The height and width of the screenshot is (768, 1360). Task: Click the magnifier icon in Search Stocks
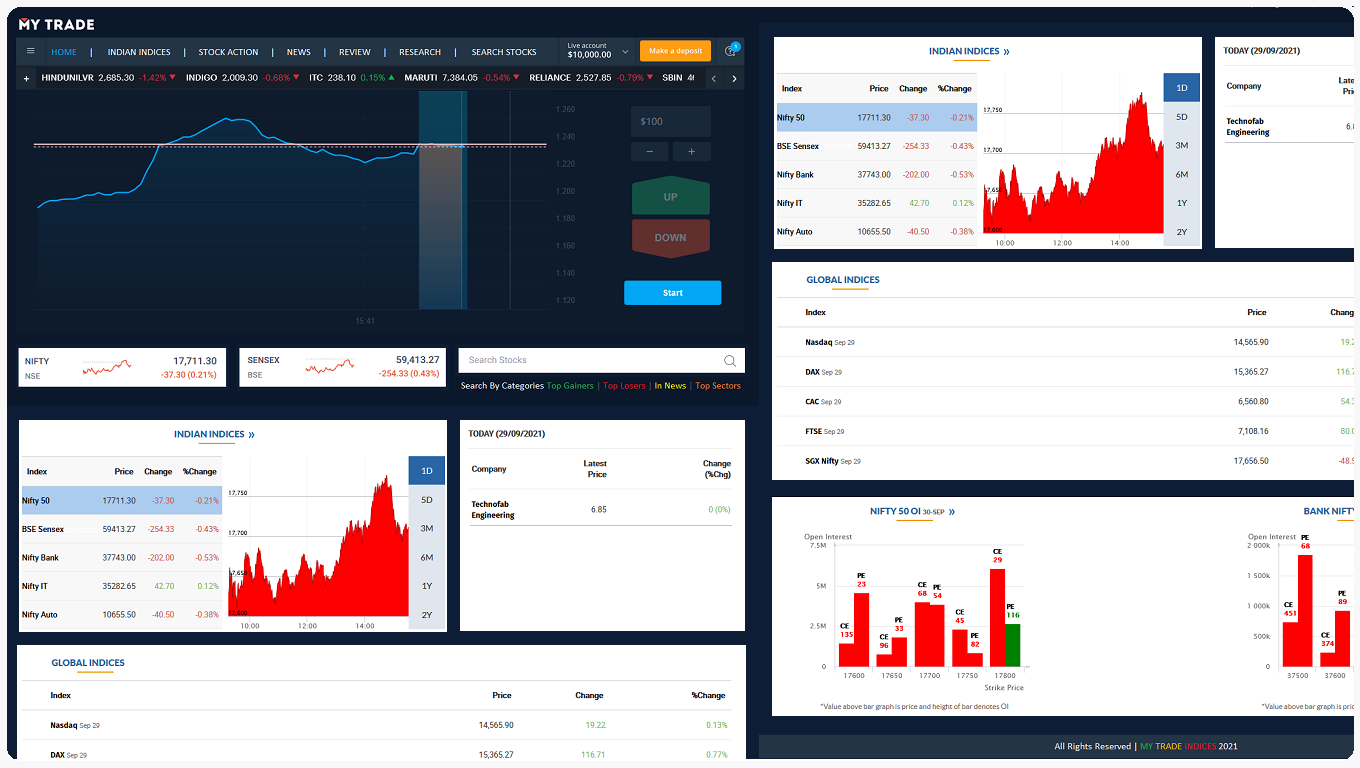click(730, 361)
